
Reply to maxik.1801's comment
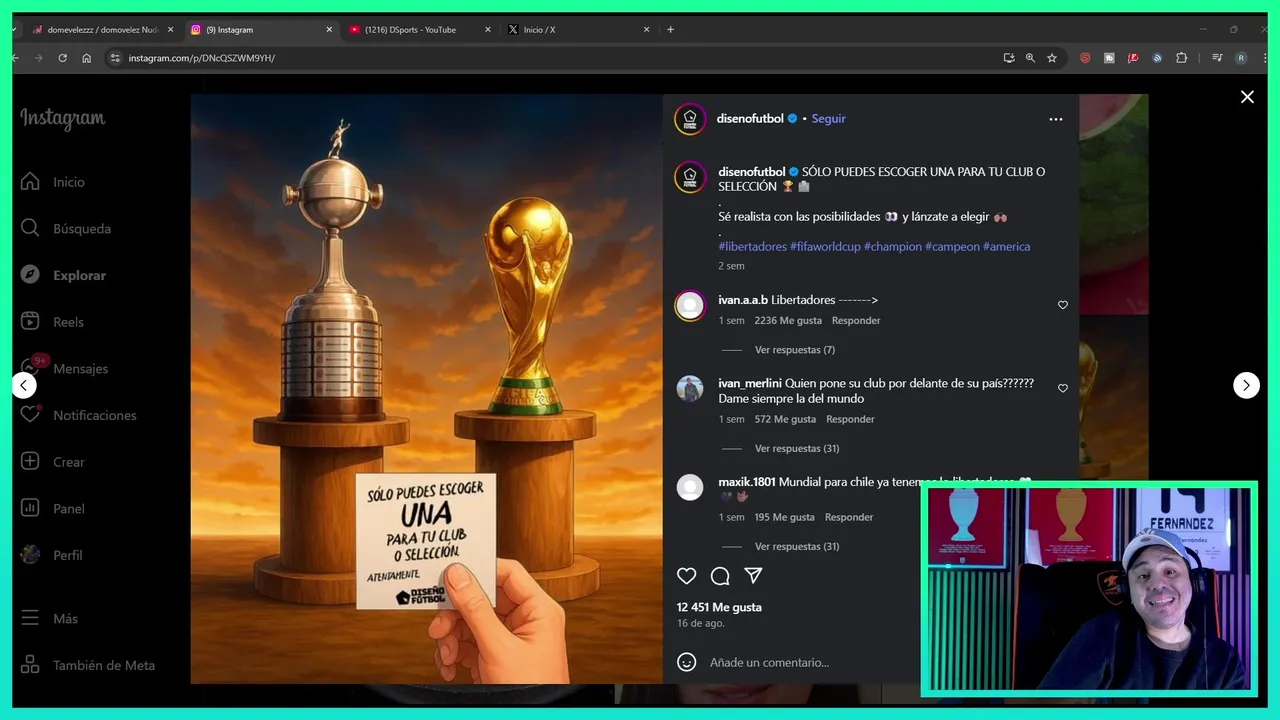coord(849,518)
